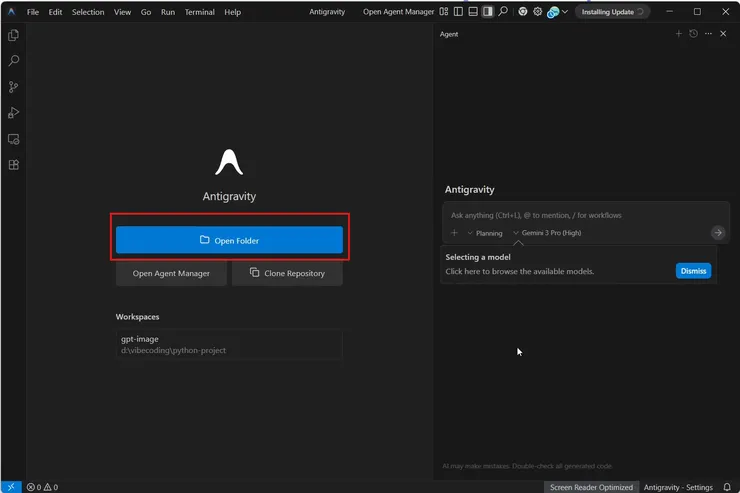Click the large Antigravity welcome logo
This screenshot has height=493, width=740.
point(229,162)
